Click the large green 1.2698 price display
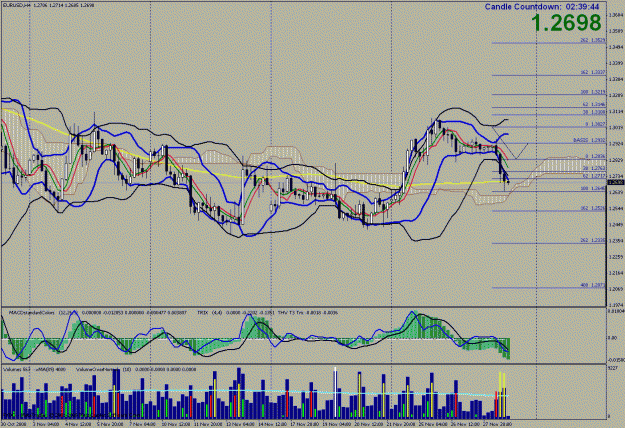The height and width of the screenshot is (428, 625). (x=566, y=23)
